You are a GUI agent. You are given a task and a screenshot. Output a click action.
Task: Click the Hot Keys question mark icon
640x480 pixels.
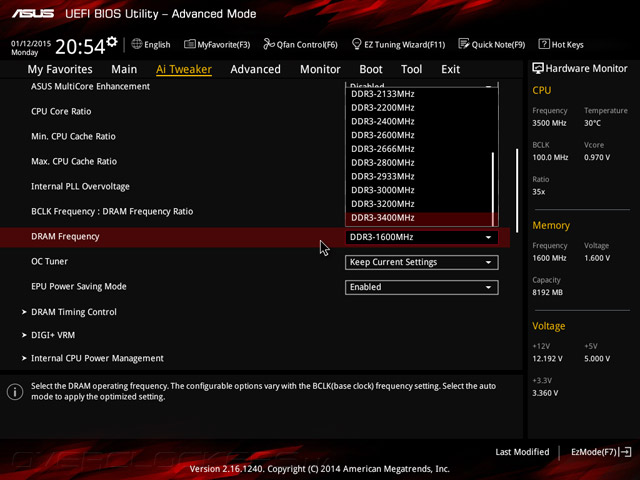pos(544,44)
